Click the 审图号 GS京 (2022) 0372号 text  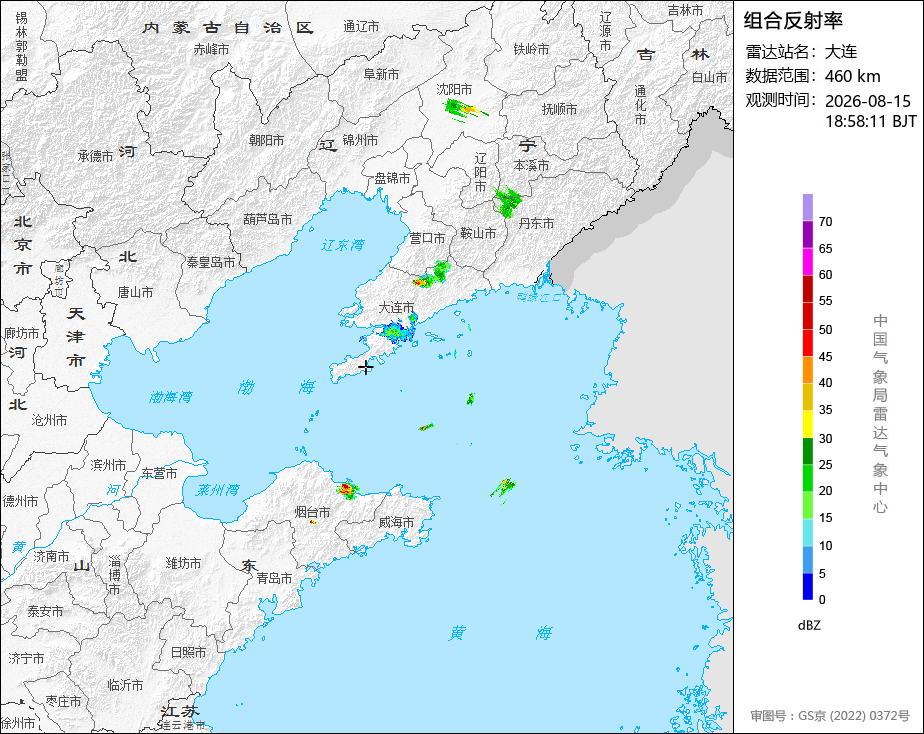(x=830, y=716)
